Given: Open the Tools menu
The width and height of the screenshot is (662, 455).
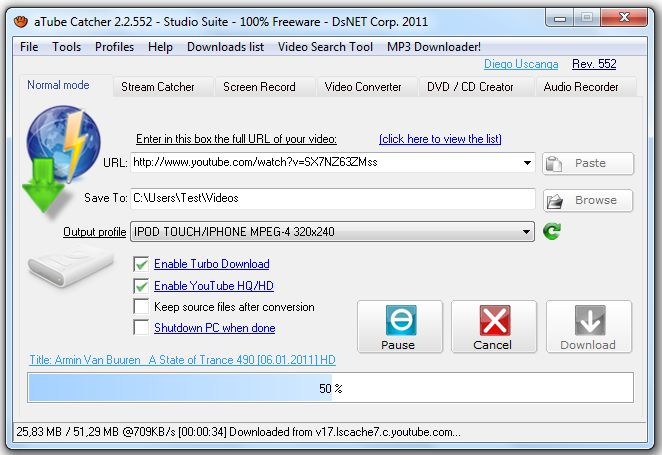Looking at the screenshot, I should pyautogui.click(x=66, y=47).
